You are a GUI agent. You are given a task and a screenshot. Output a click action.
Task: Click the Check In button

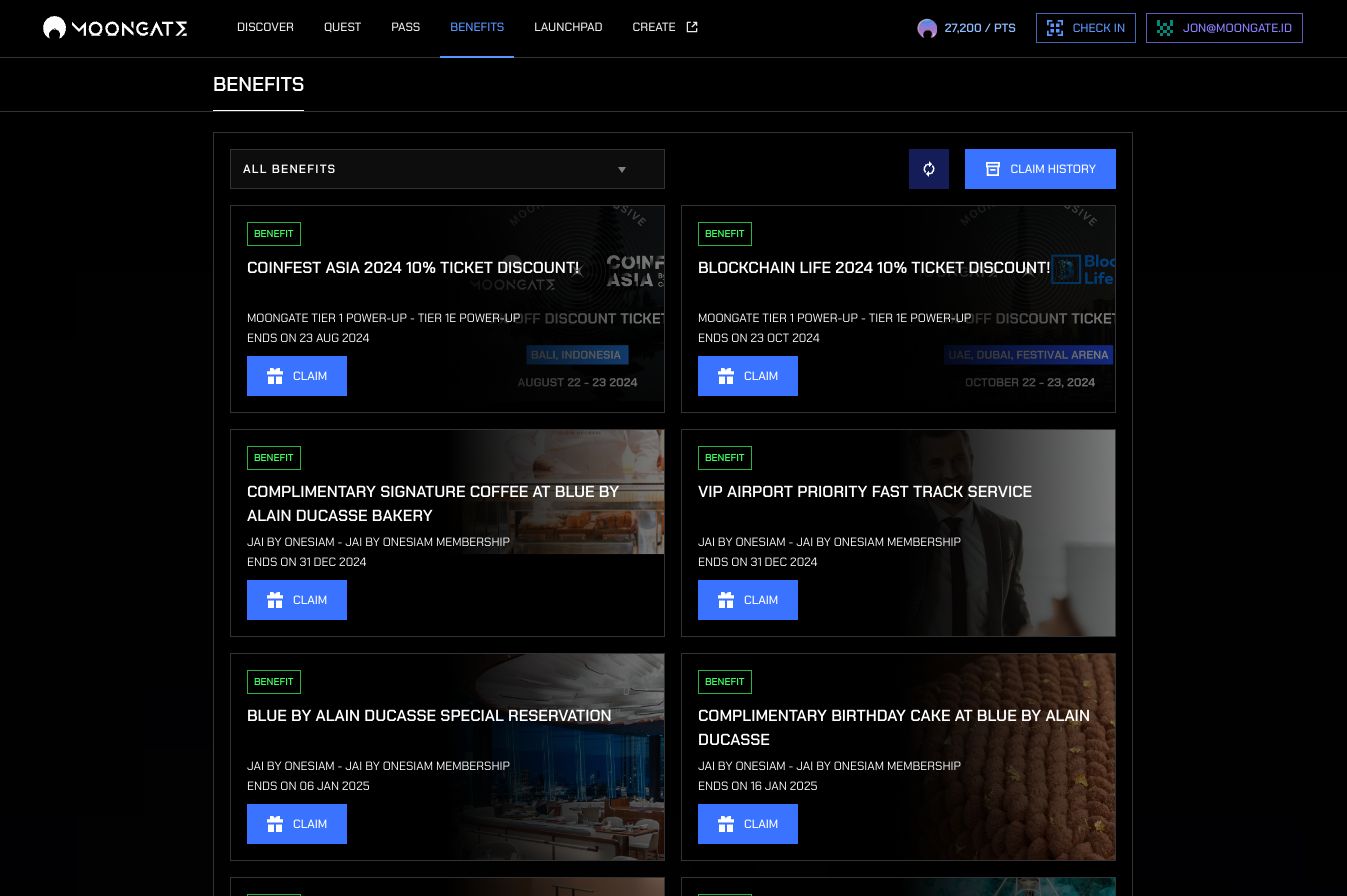1085,28
